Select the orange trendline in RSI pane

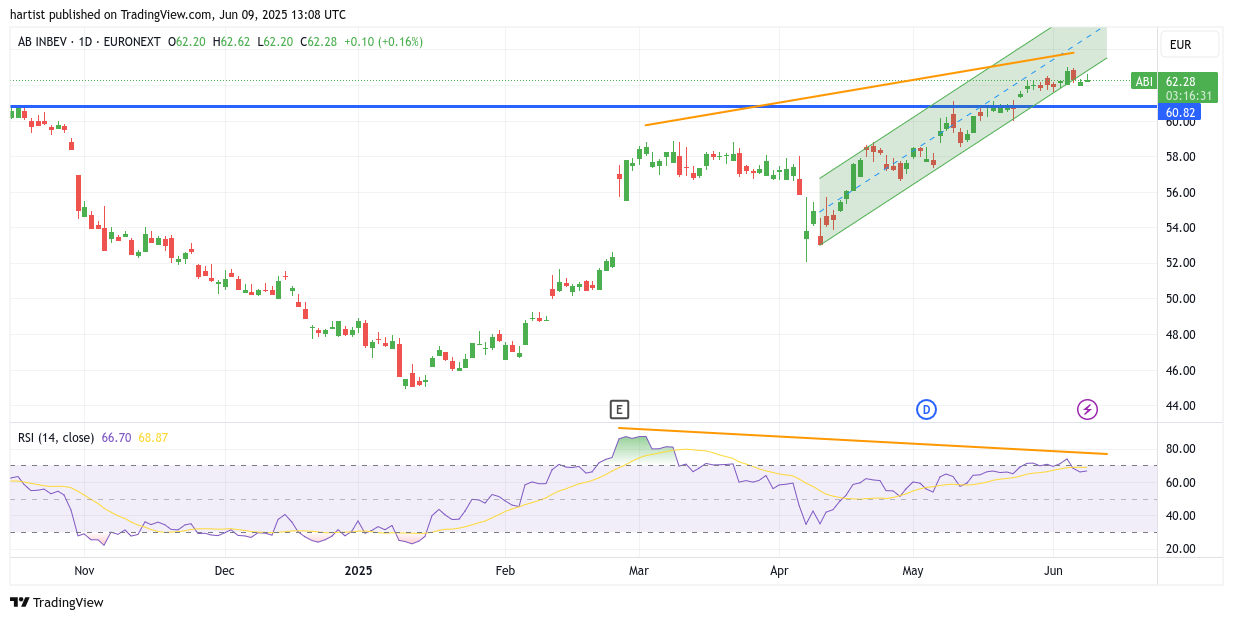point(863,441)
